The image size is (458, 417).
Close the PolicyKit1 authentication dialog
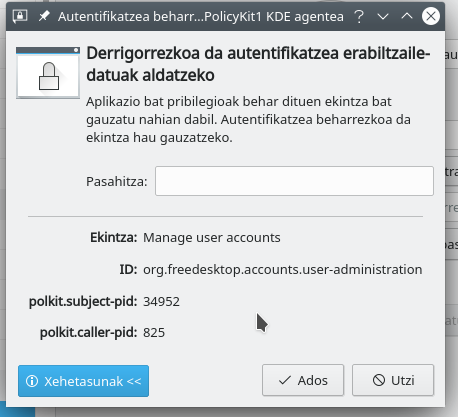(431, 16)
